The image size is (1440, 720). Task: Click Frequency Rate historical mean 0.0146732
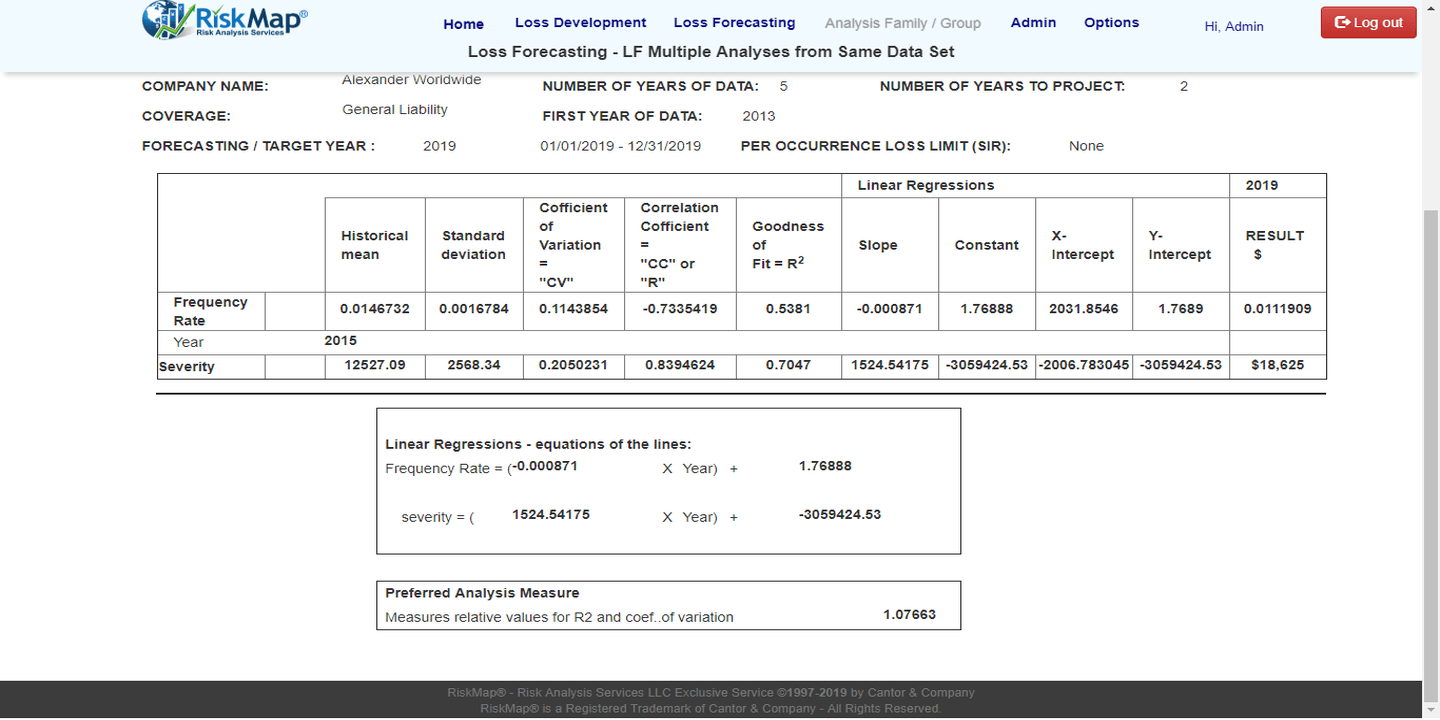click(x=375, y=309)
